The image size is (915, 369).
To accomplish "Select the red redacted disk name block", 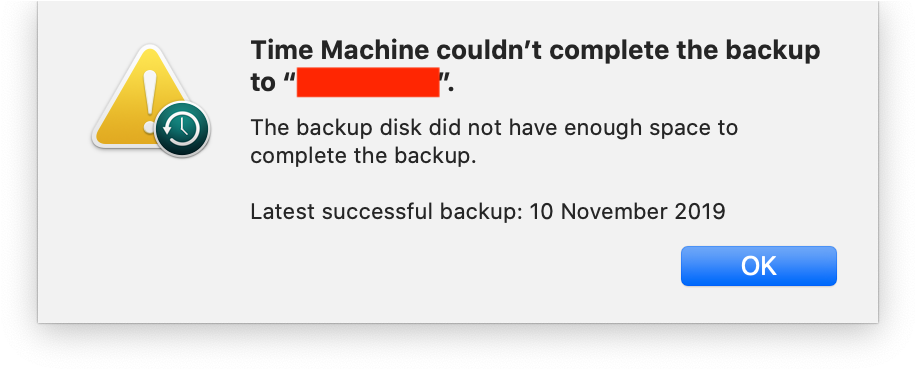I will tap(368, 82).
